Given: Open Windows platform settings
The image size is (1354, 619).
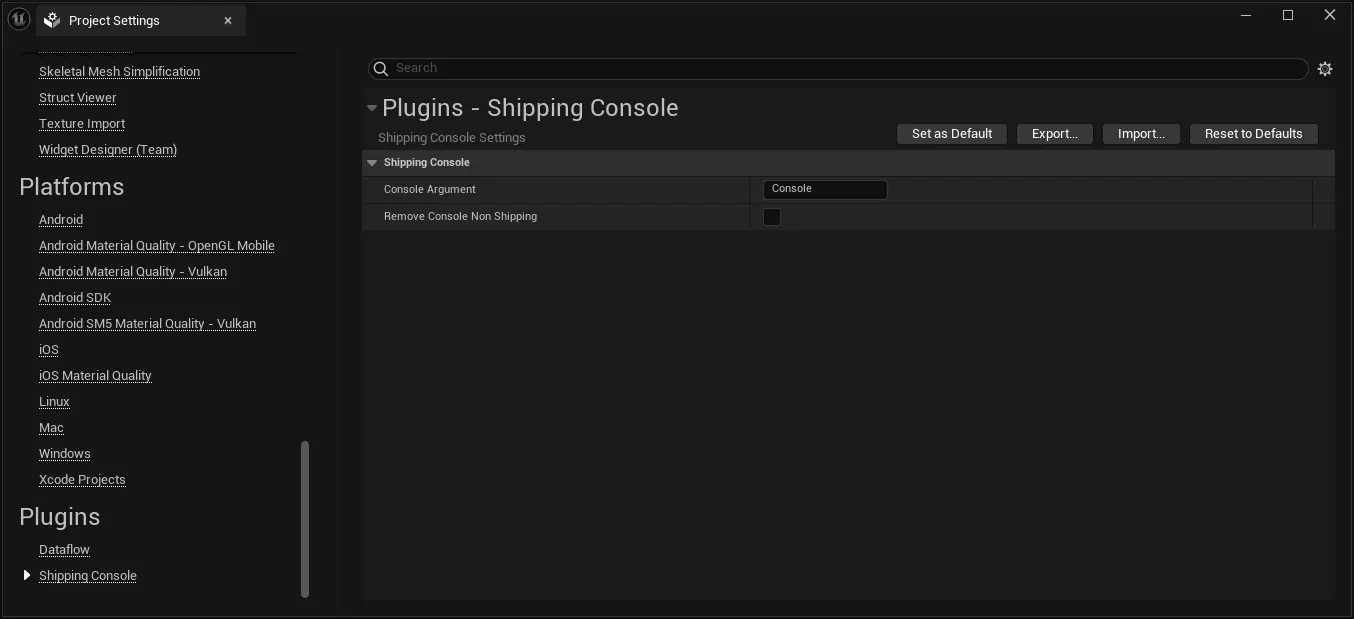Looking at the screenshot, I should coord(64,454).
